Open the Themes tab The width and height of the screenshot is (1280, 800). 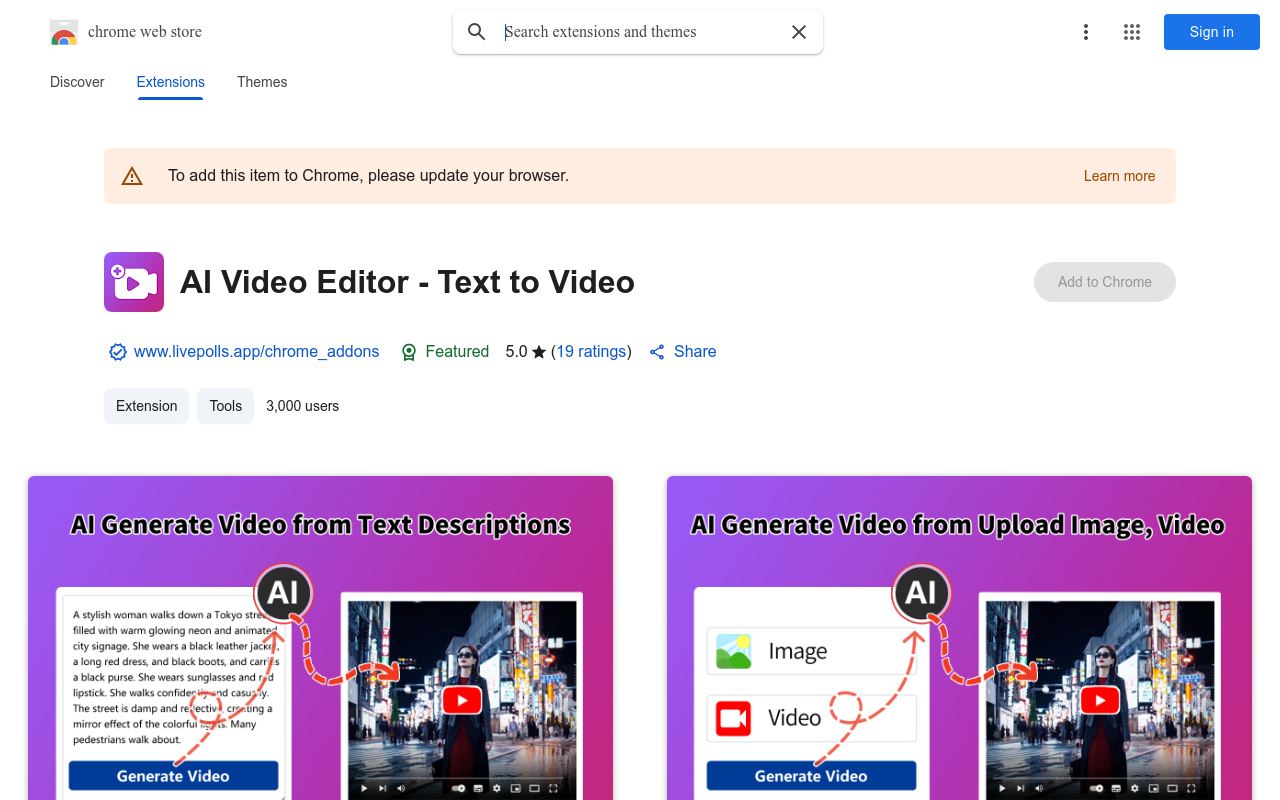pyautogui.click(x=262, y=82)
